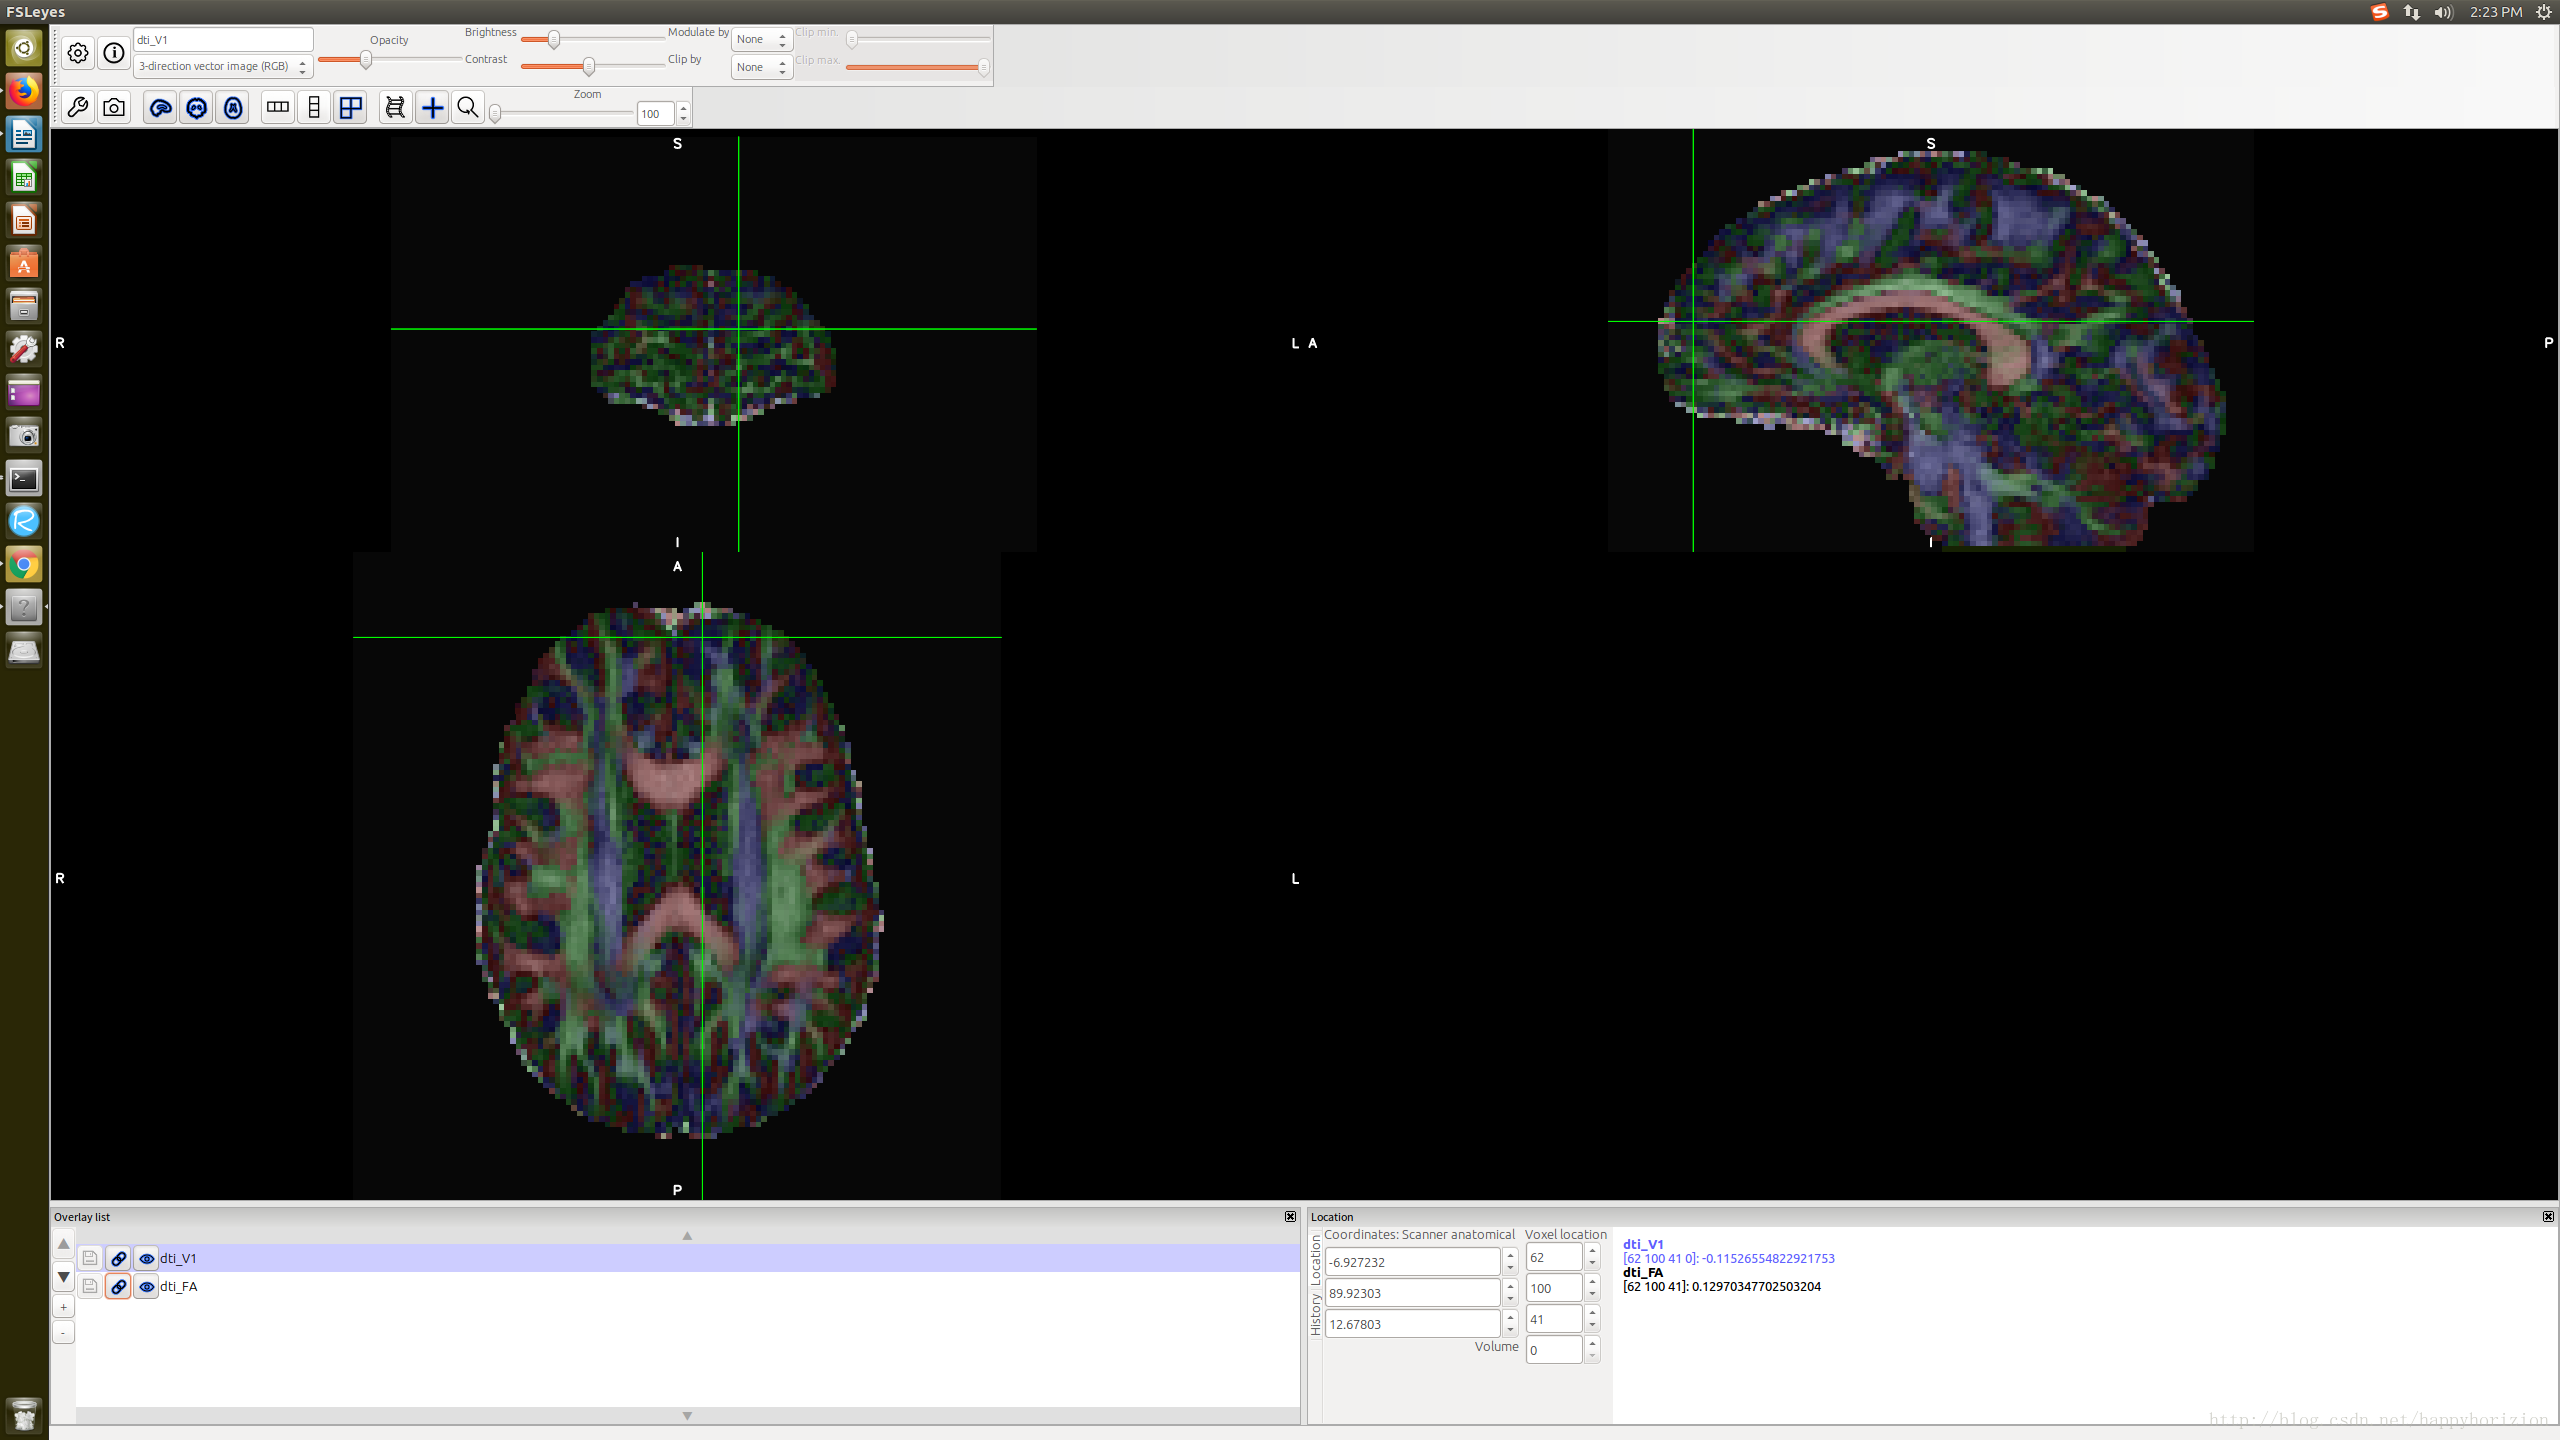
Task: Open overlay display settings gear
Action: pyautogui.click(x=78, y=53)
